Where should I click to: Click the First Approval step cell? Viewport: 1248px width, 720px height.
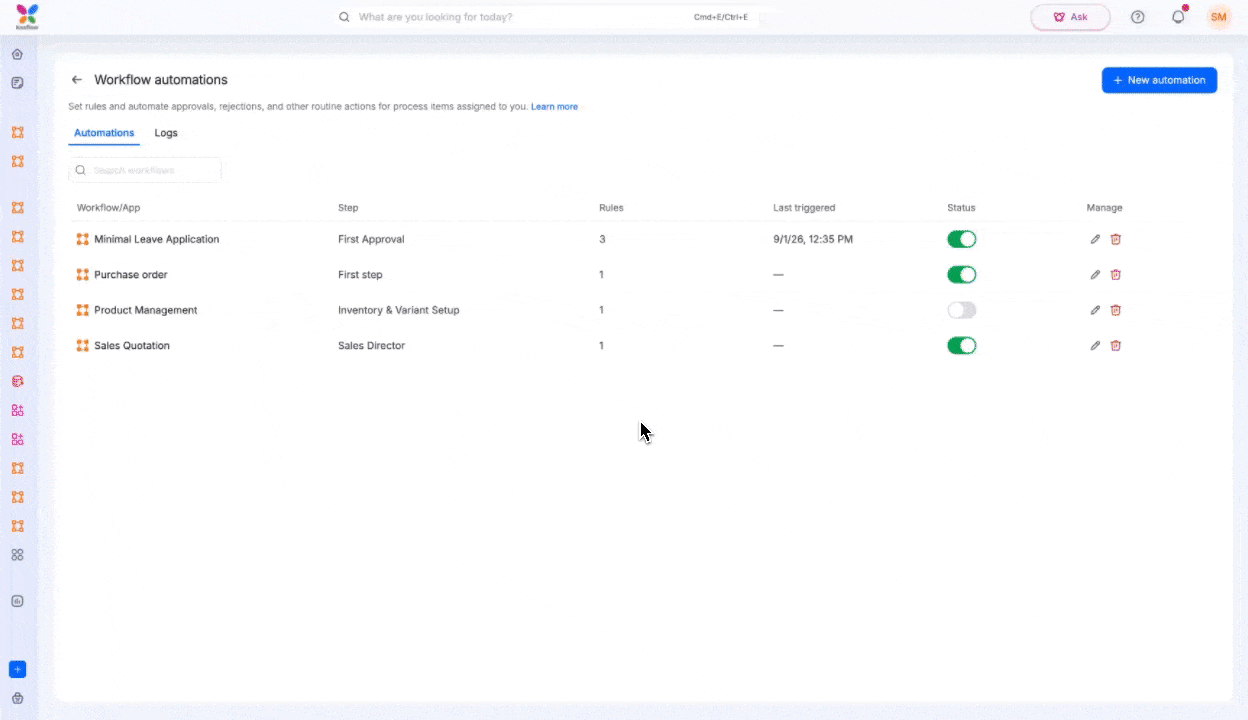click(371, 239)
